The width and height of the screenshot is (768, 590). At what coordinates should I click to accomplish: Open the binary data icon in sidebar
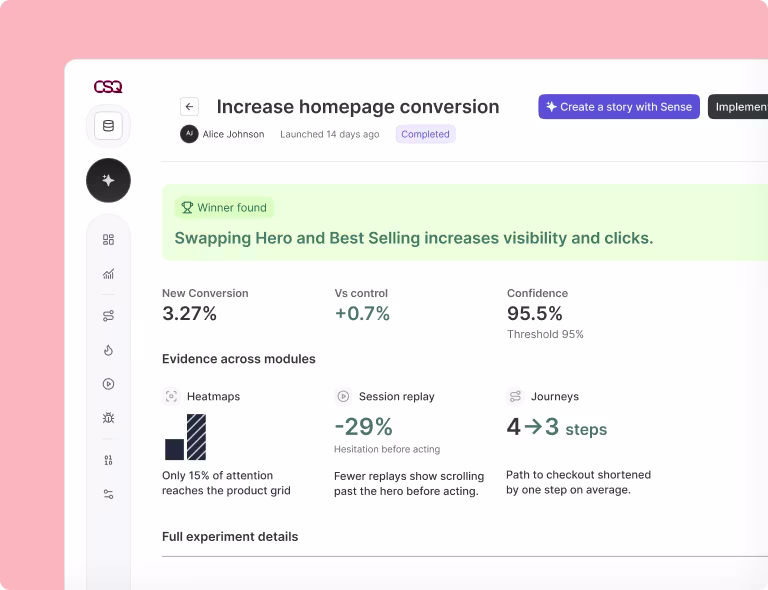coord(108,460)
